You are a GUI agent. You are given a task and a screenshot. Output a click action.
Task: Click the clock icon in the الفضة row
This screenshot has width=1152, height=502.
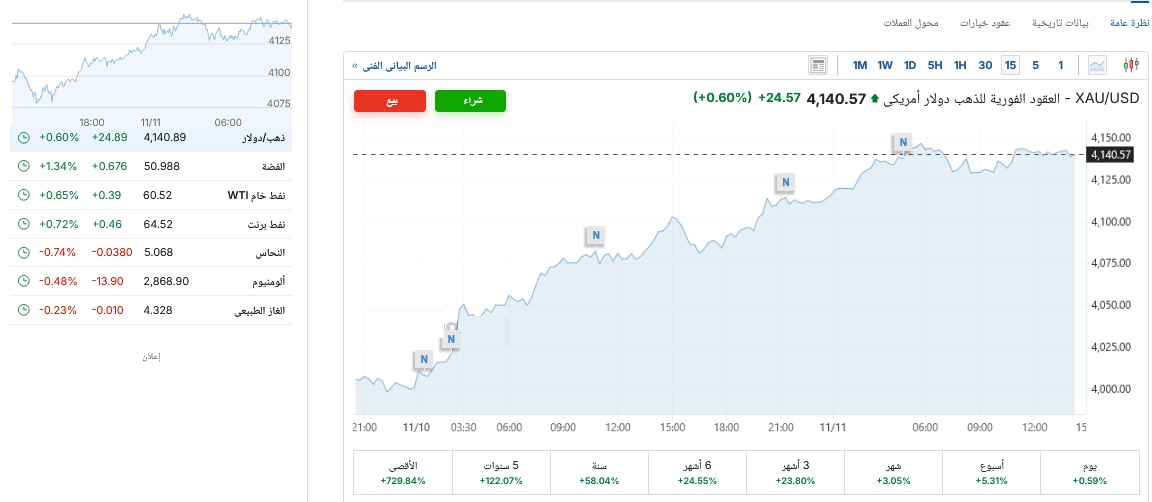24,166
